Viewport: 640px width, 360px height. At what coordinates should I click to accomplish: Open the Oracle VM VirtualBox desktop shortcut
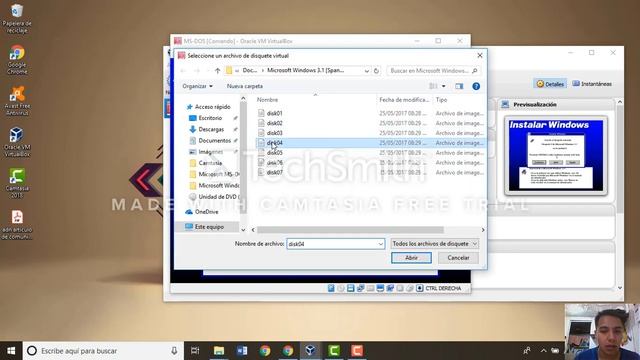(17, 142)
